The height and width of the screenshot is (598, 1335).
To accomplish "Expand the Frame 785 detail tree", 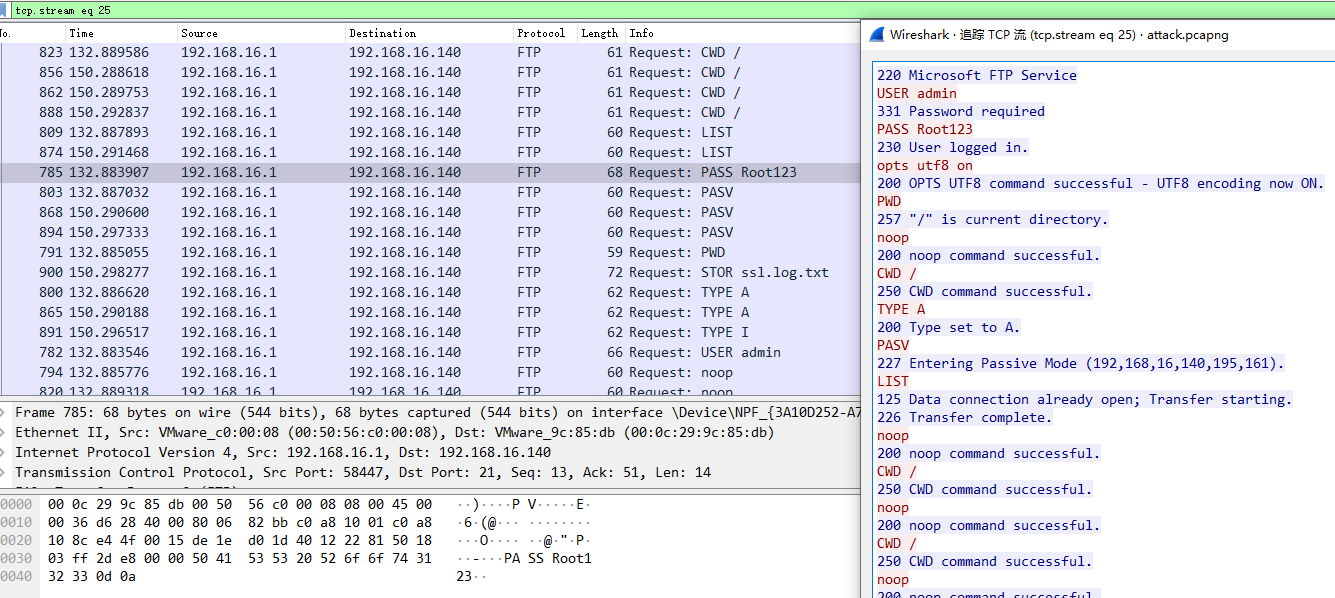I will tap(5, 412).
